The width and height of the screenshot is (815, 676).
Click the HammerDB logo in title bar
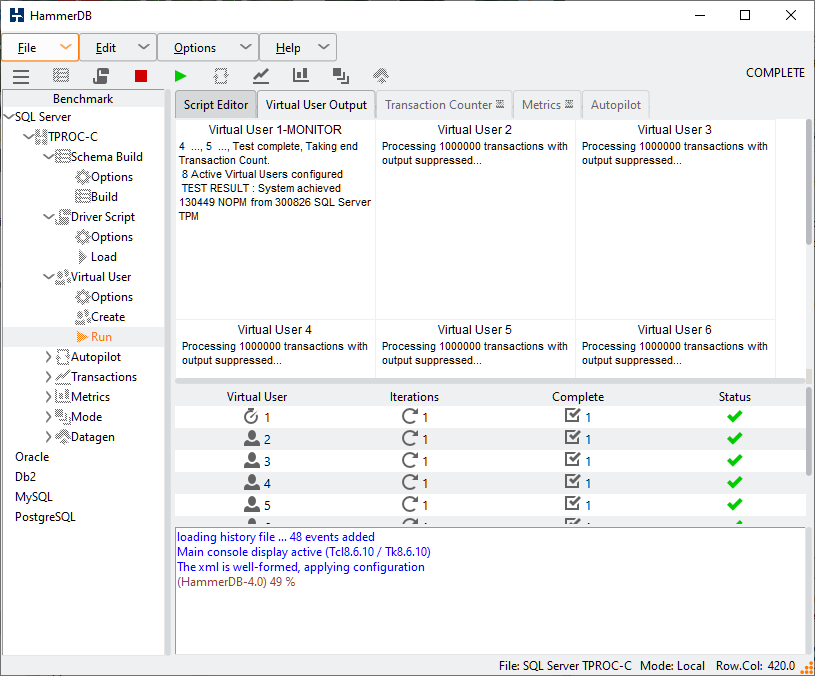point(17,15)
